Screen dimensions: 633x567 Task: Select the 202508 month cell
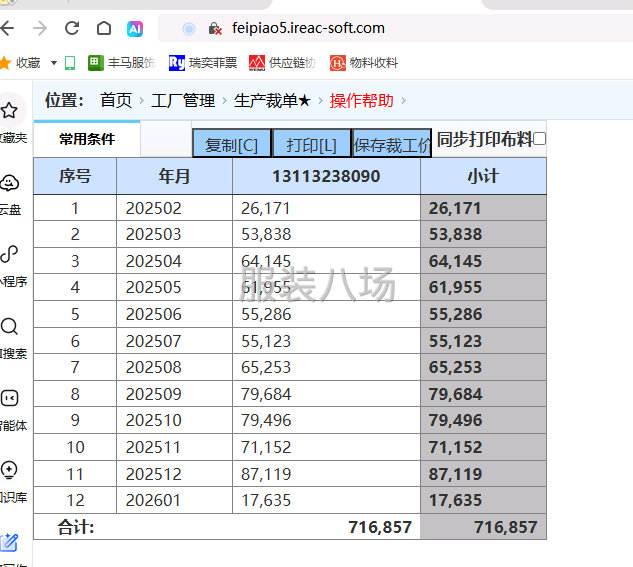pos(174,367)
